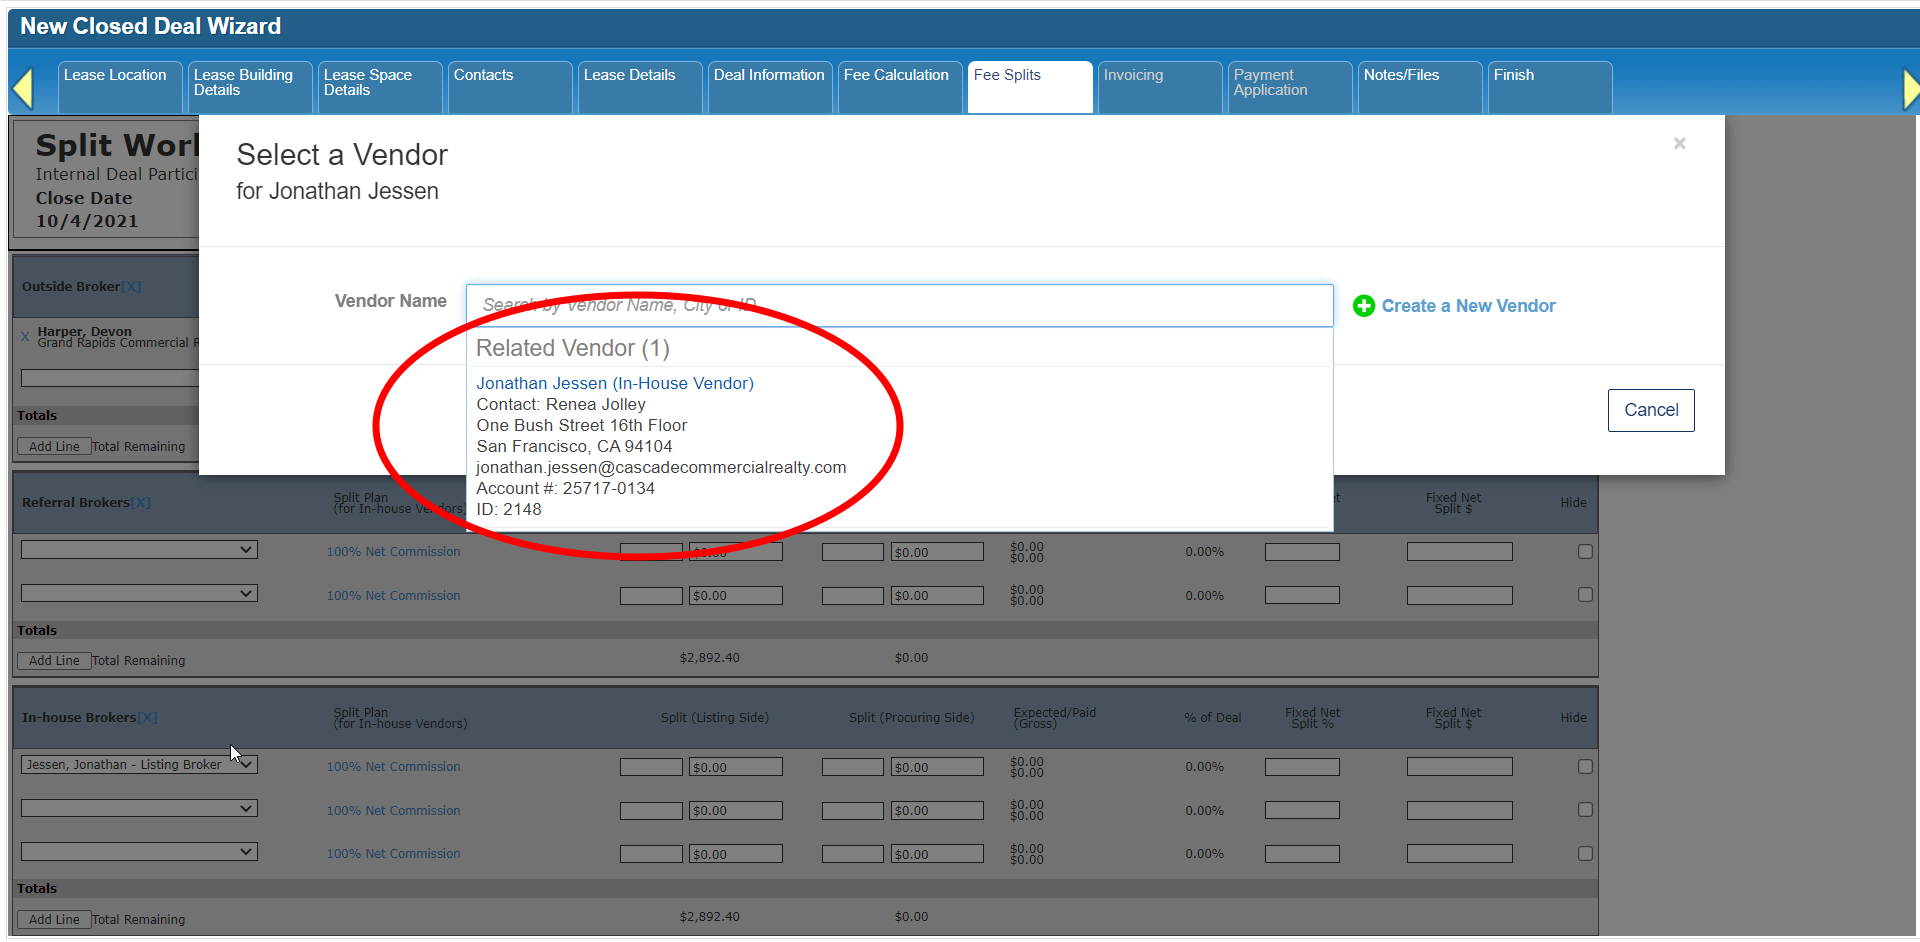Click the green plus Create New Vendor icon
Image resolution: width=1920 pixels, height=942 pixels.
[1363, 306]
